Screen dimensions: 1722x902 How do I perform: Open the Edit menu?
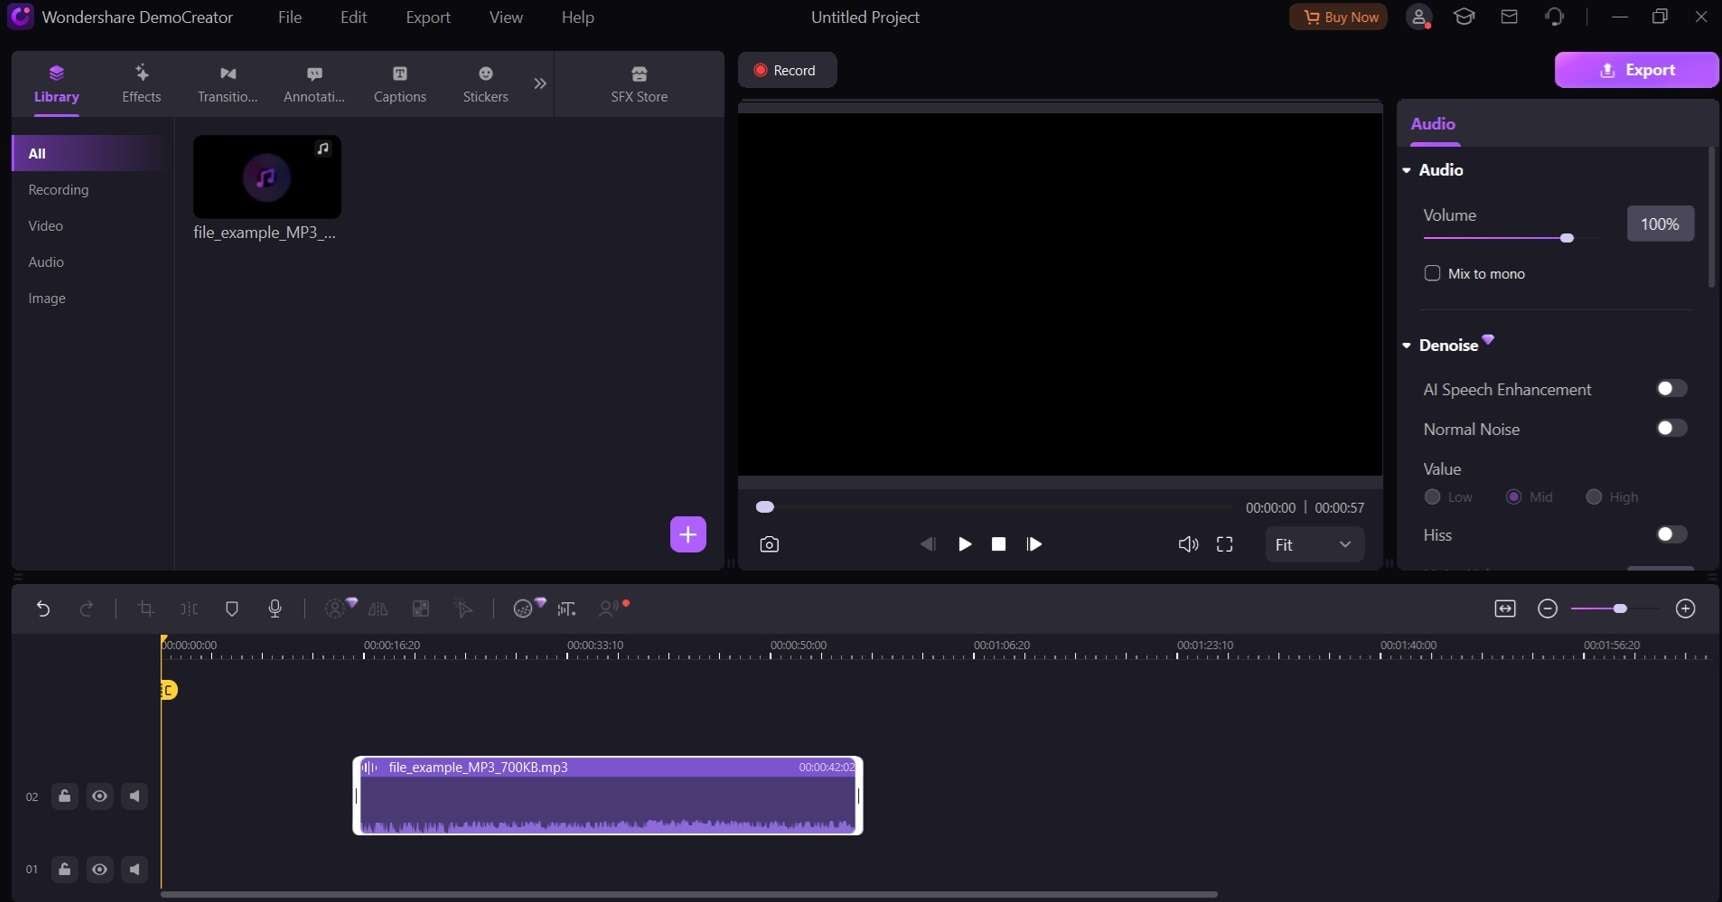(x=354, y=17)
